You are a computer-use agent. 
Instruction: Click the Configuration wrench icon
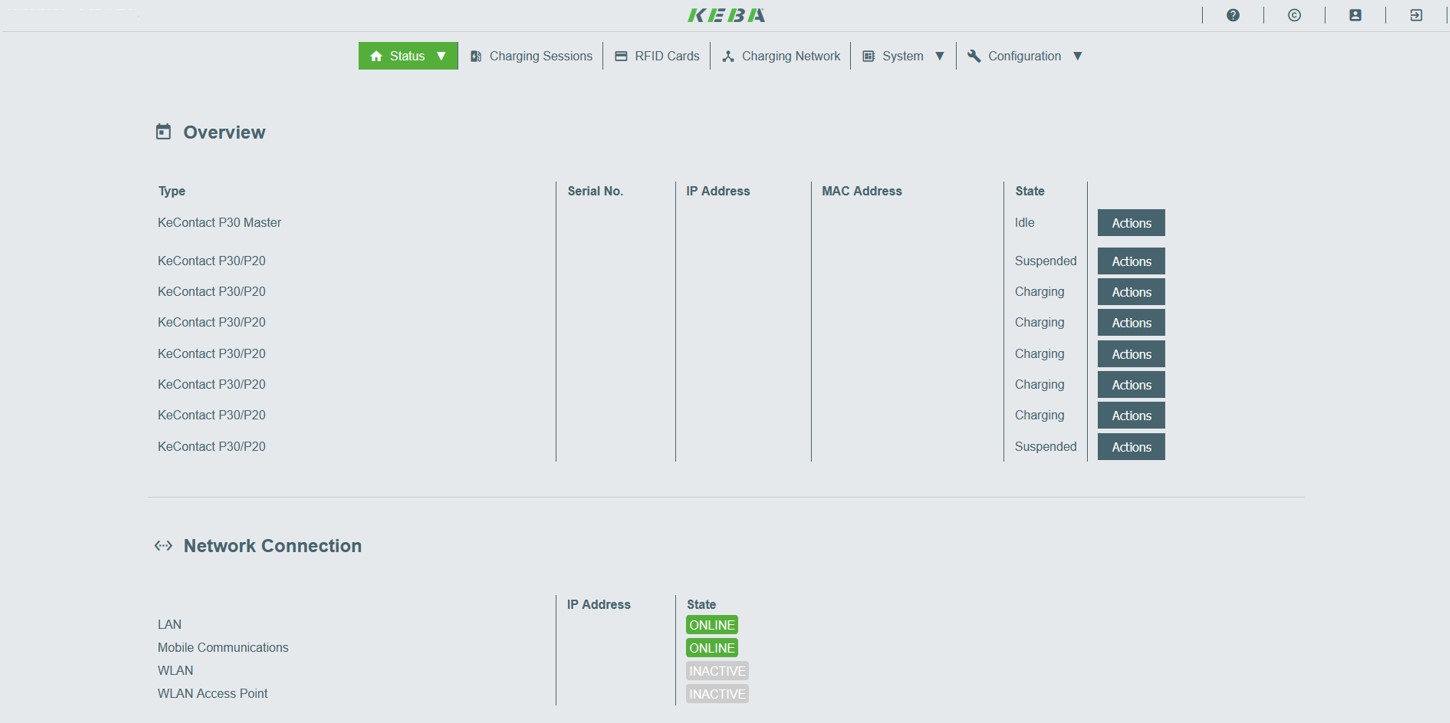click(974, 56)
